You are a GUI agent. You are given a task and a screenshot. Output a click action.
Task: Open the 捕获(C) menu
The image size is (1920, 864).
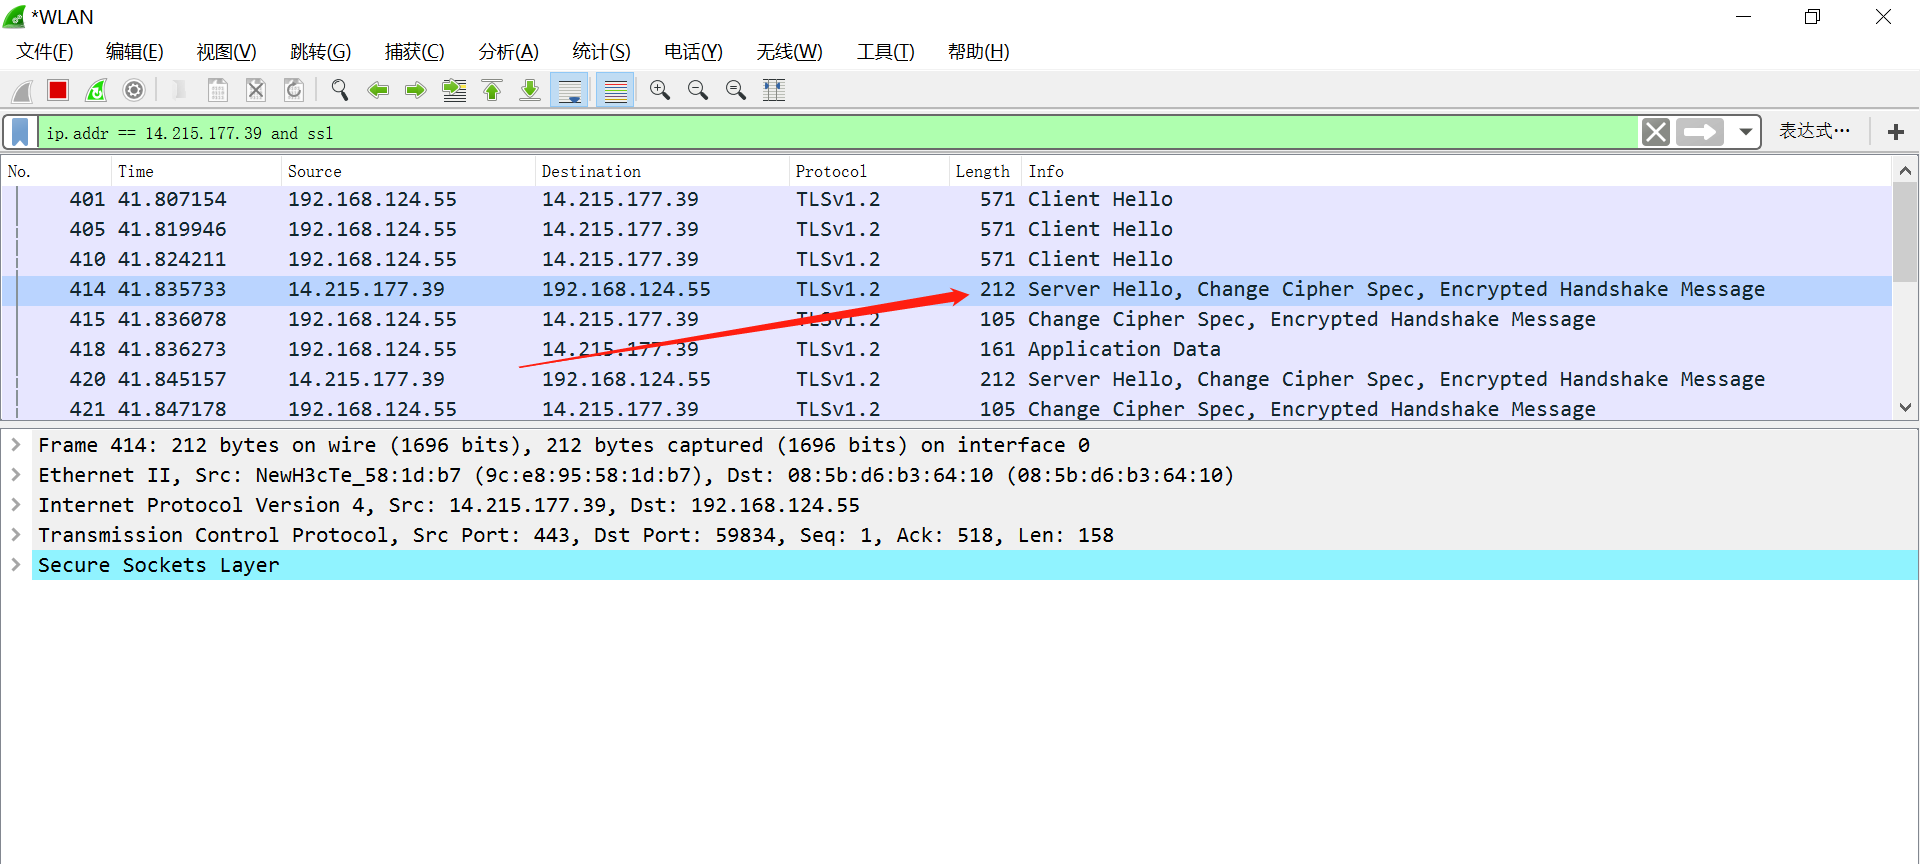tap(414, 52)
